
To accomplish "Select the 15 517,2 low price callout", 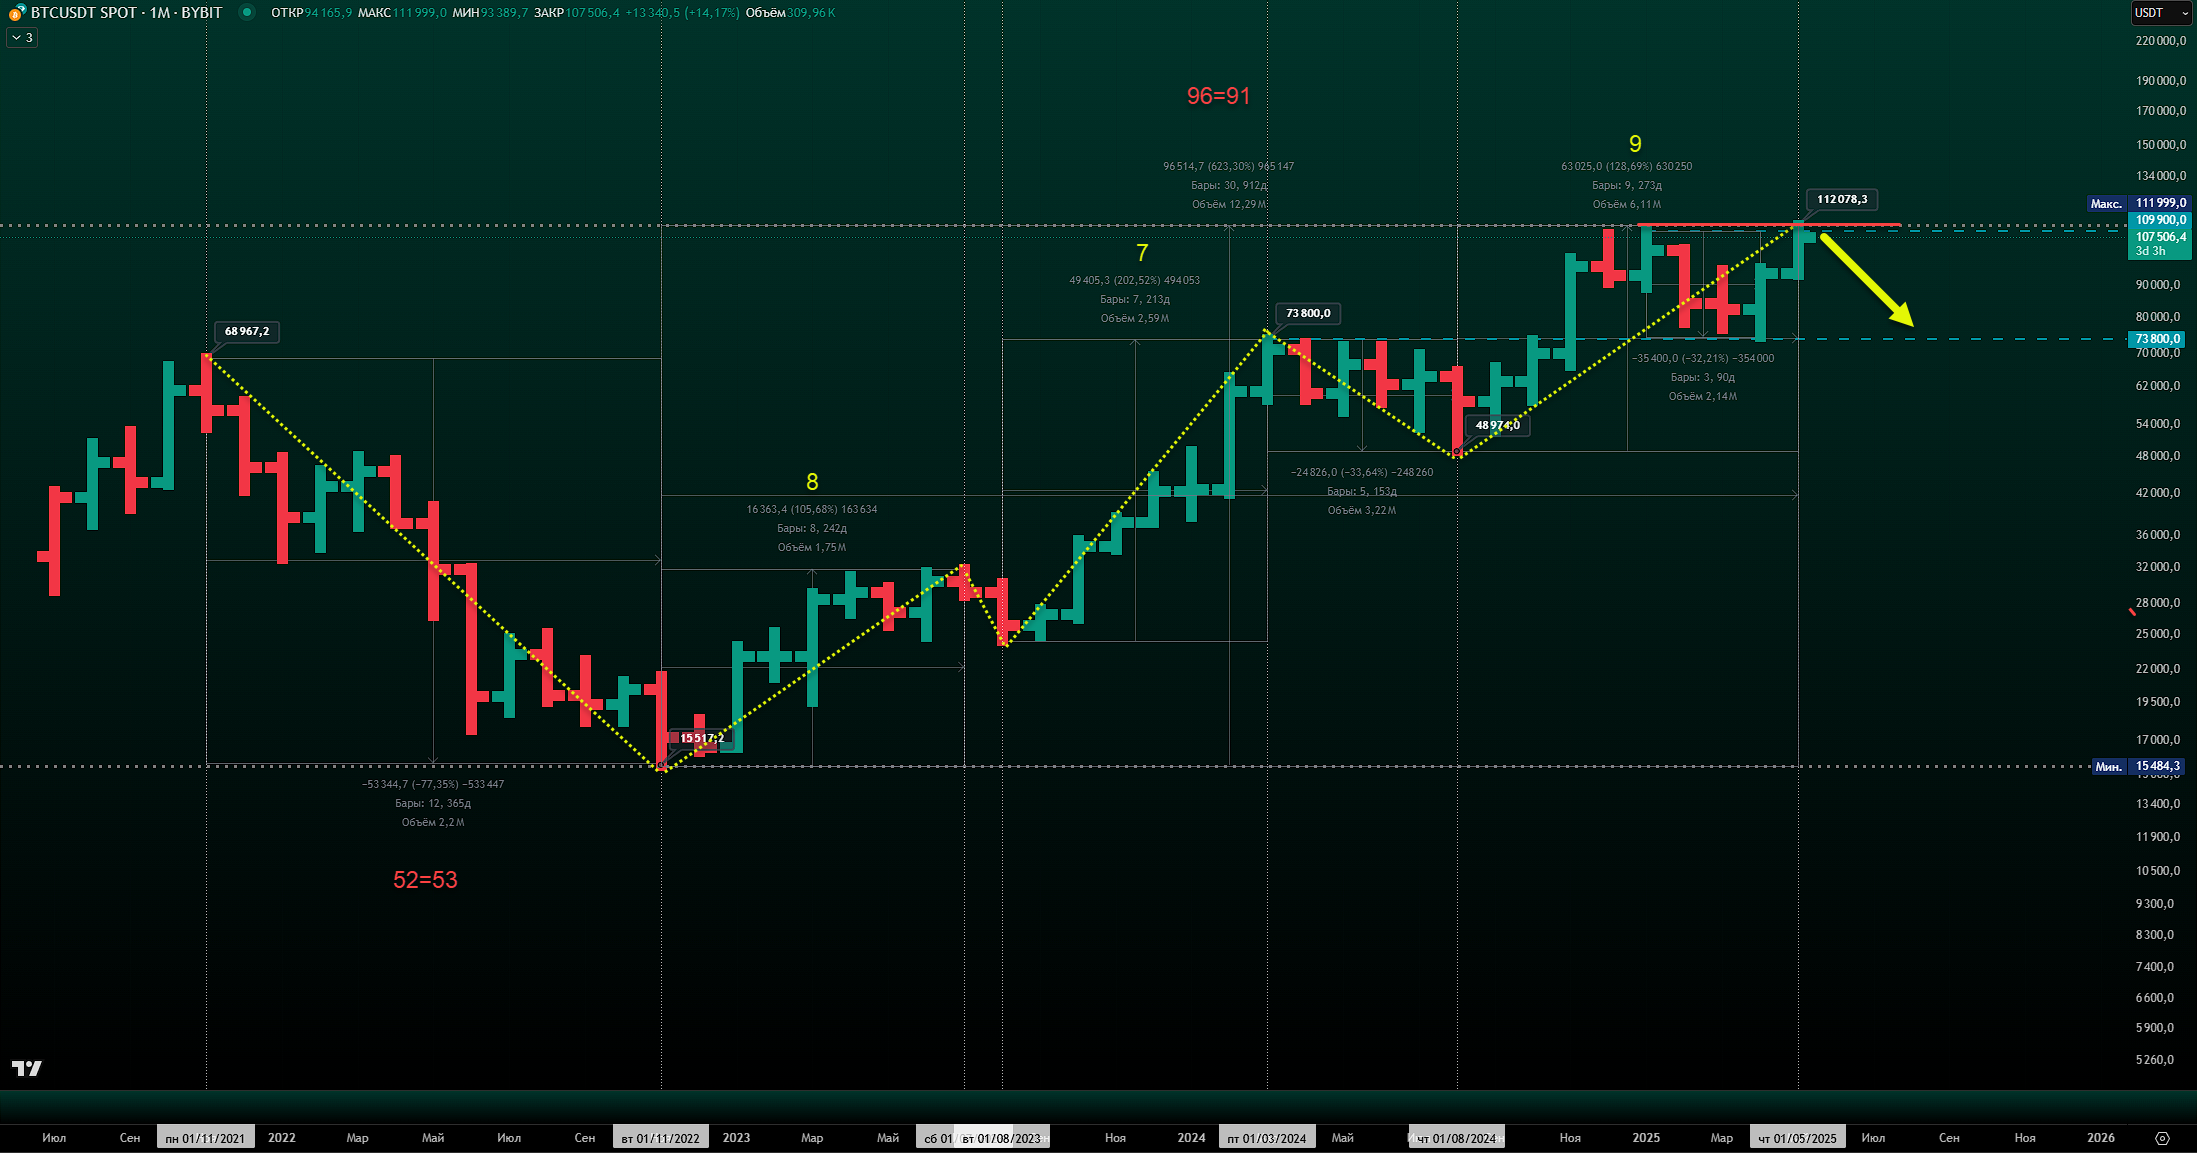I will [x=701, y=738].
